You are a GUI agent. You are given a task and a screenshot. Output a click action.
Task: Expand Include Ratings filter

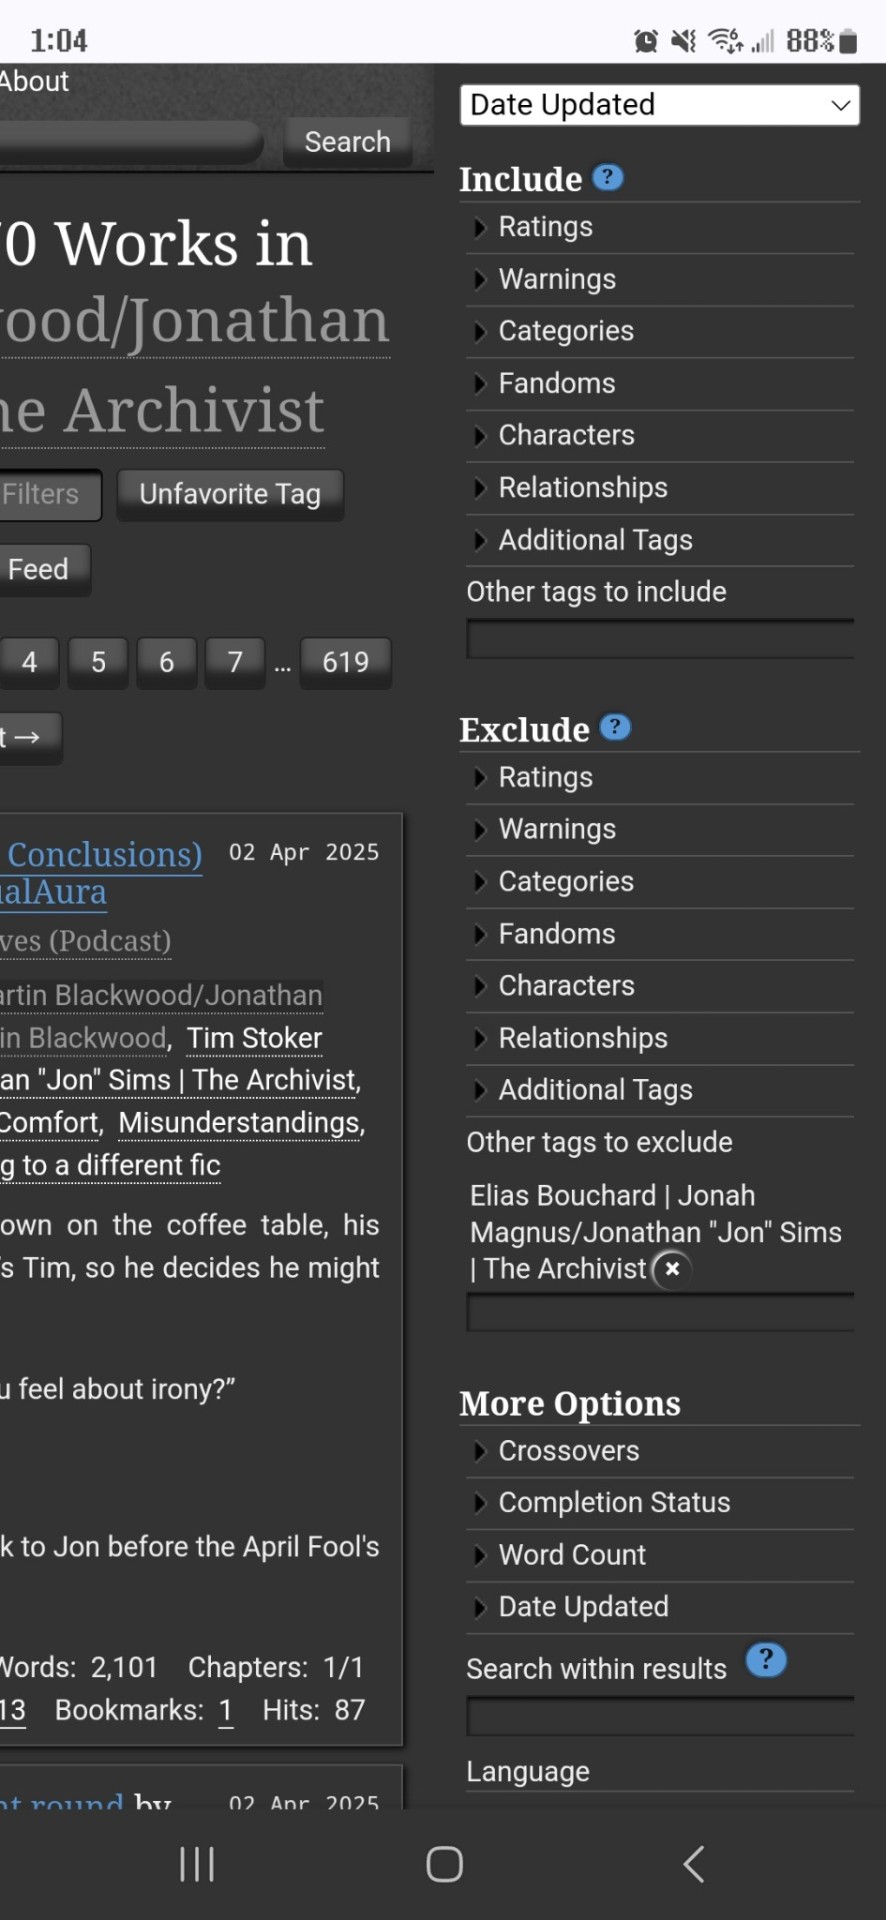pyautogui.click(x=660, y=227)
